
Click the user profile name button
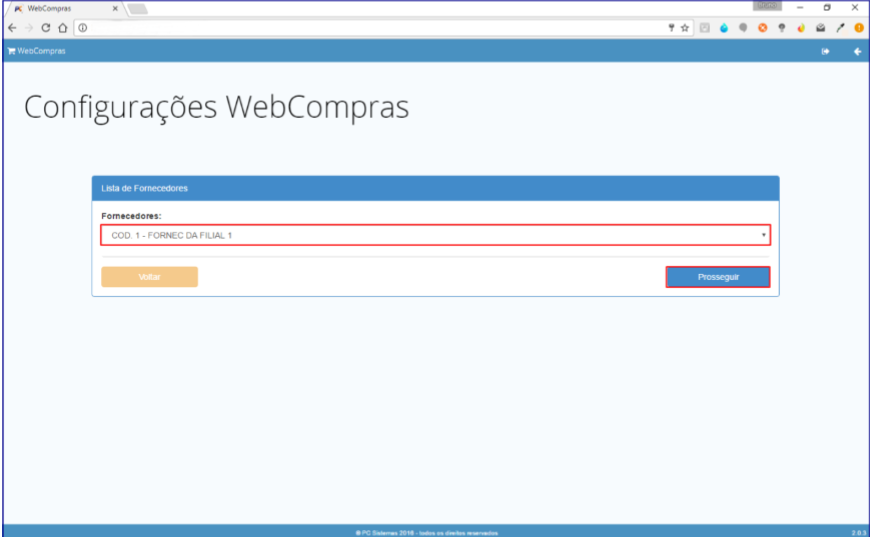(767, 6)
